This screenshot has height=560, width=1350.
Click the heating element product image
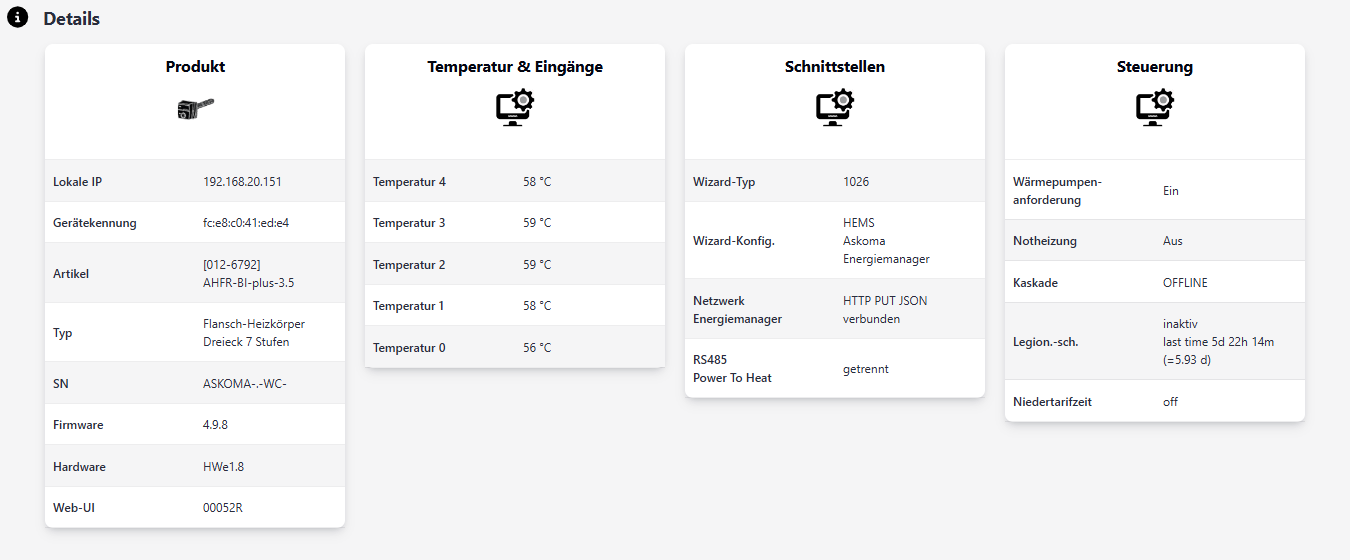pos(195,109)
